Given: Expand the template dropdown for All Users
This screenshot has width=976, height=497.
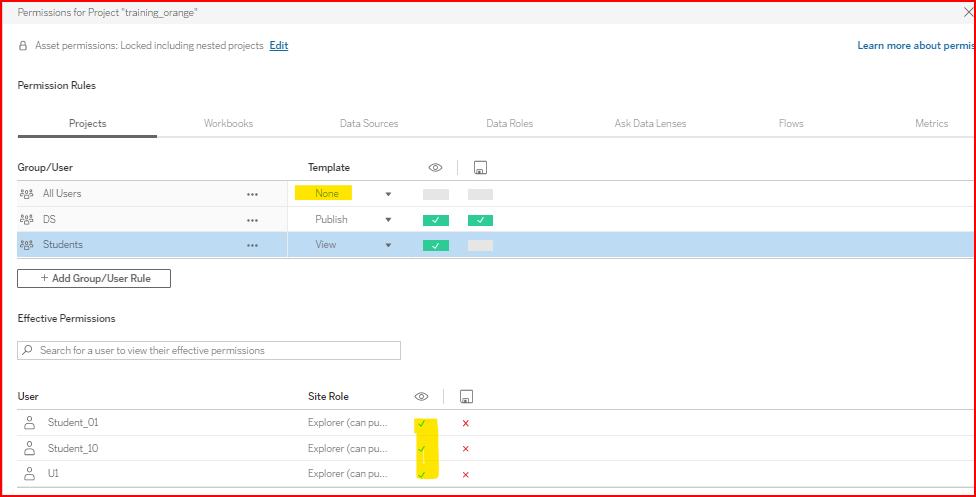Looking at the screenshot, I should click(388, 194).
